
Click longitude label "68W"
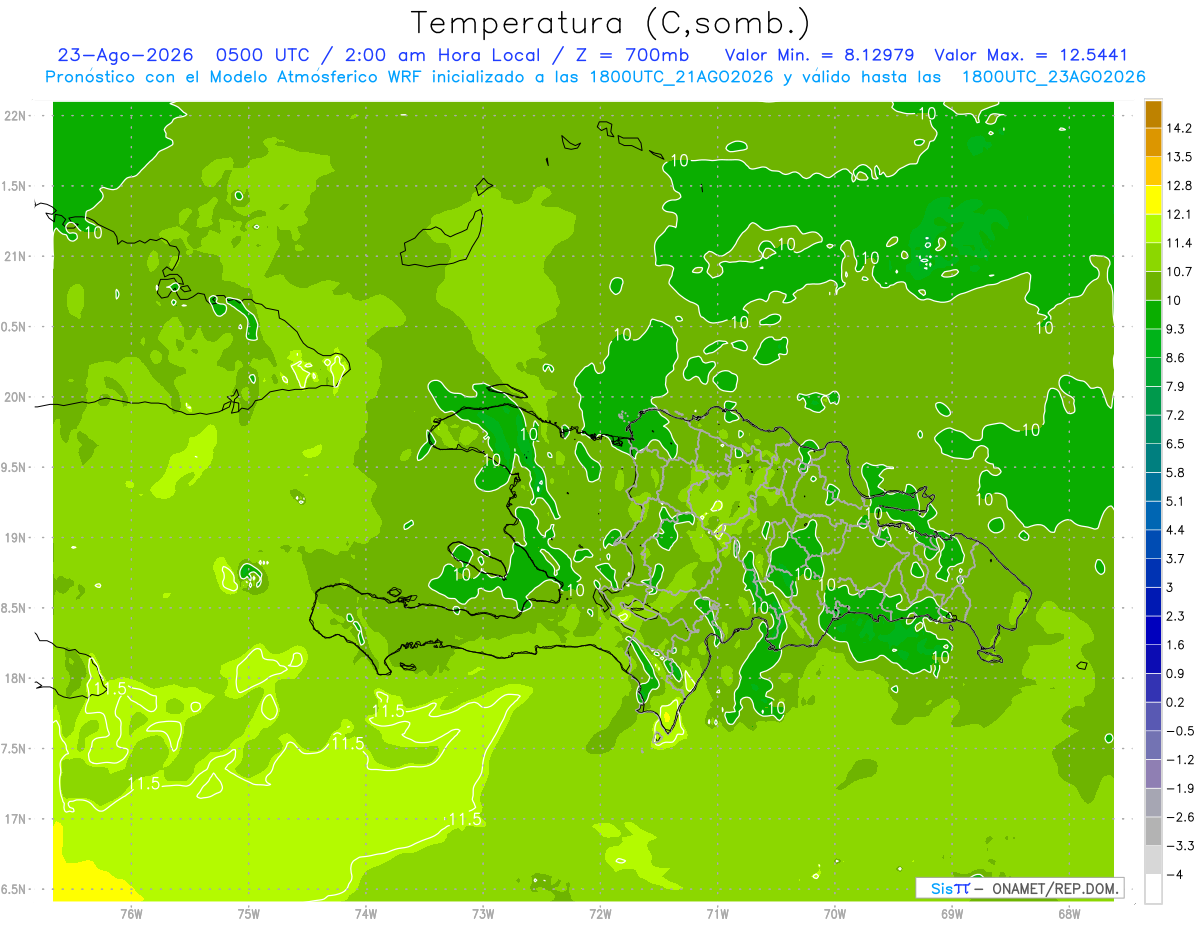1069,914
